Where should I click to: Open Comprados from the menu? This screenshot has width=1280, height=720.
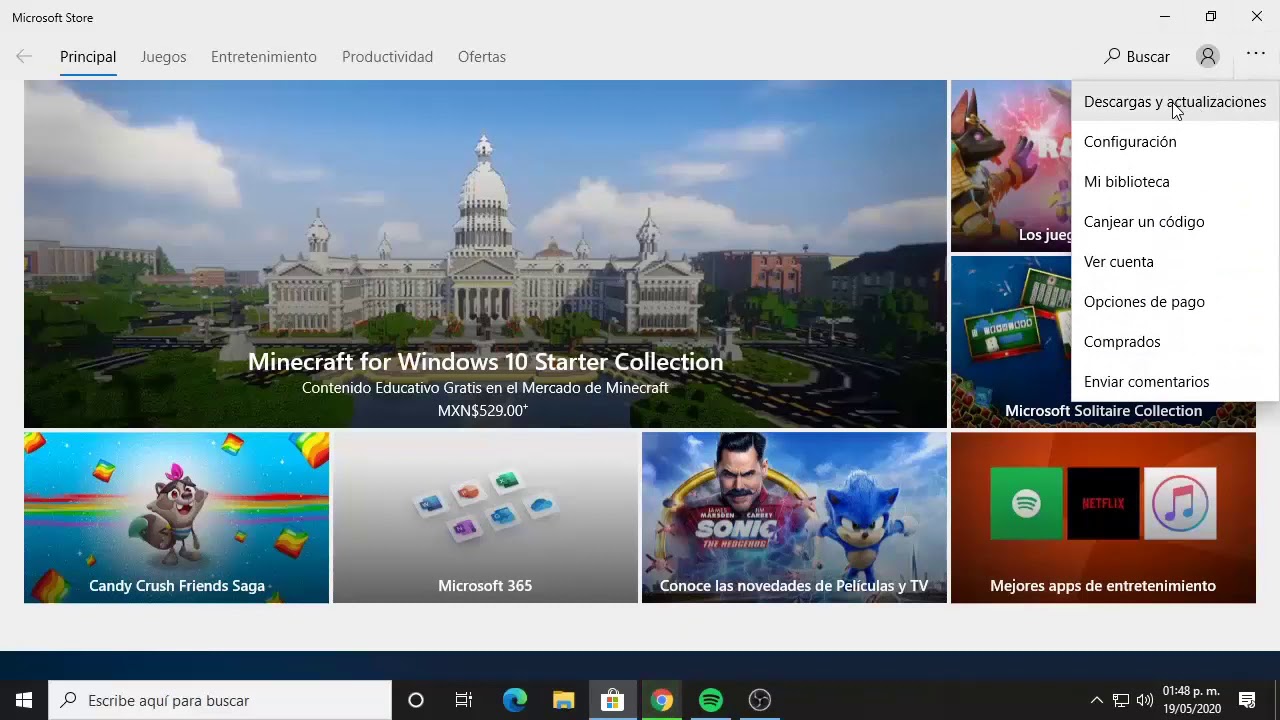1174,342
